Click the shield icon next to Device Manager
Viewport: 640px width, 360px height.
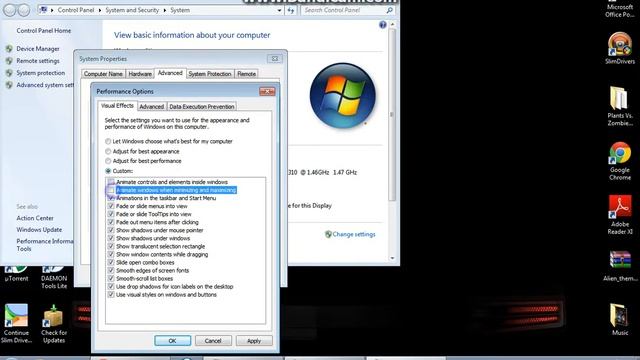click(x=9, y=49)
